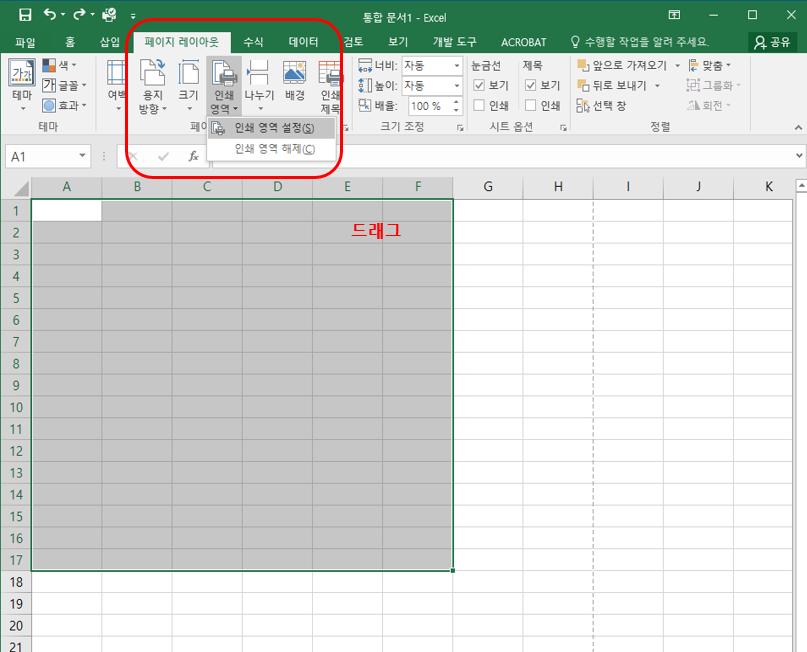
Task: Switch to the ACROBAT tab
Action: click(523, 42)
